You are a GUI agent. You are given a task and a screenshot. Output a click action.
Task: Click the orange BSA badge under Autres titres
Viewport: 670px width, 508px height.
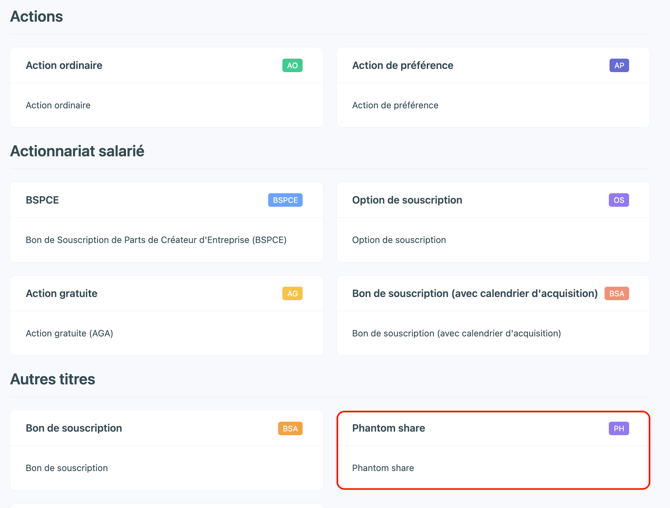290,429
